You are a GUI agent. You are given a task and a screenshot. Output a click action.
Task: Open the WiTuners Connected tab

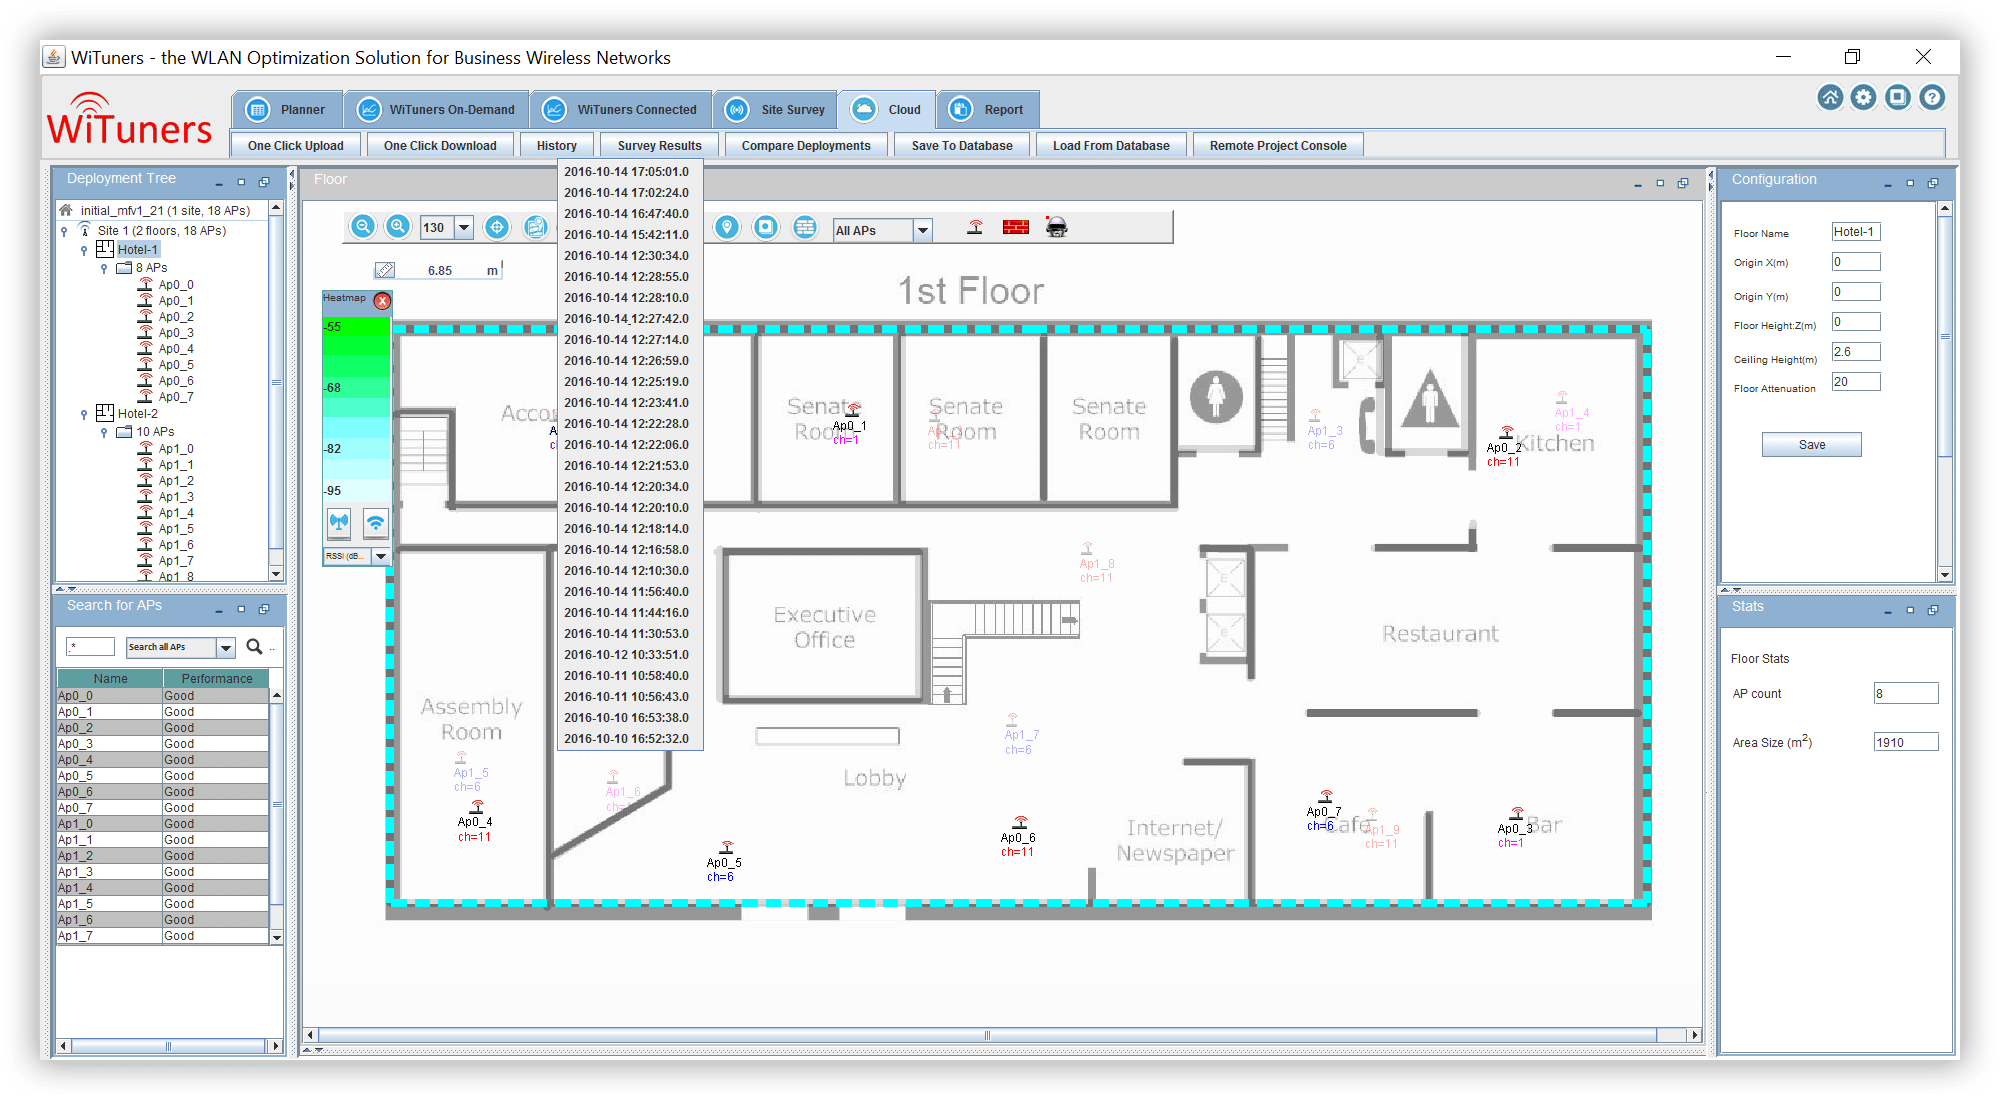pyautogui.click(x=621, y=109)
